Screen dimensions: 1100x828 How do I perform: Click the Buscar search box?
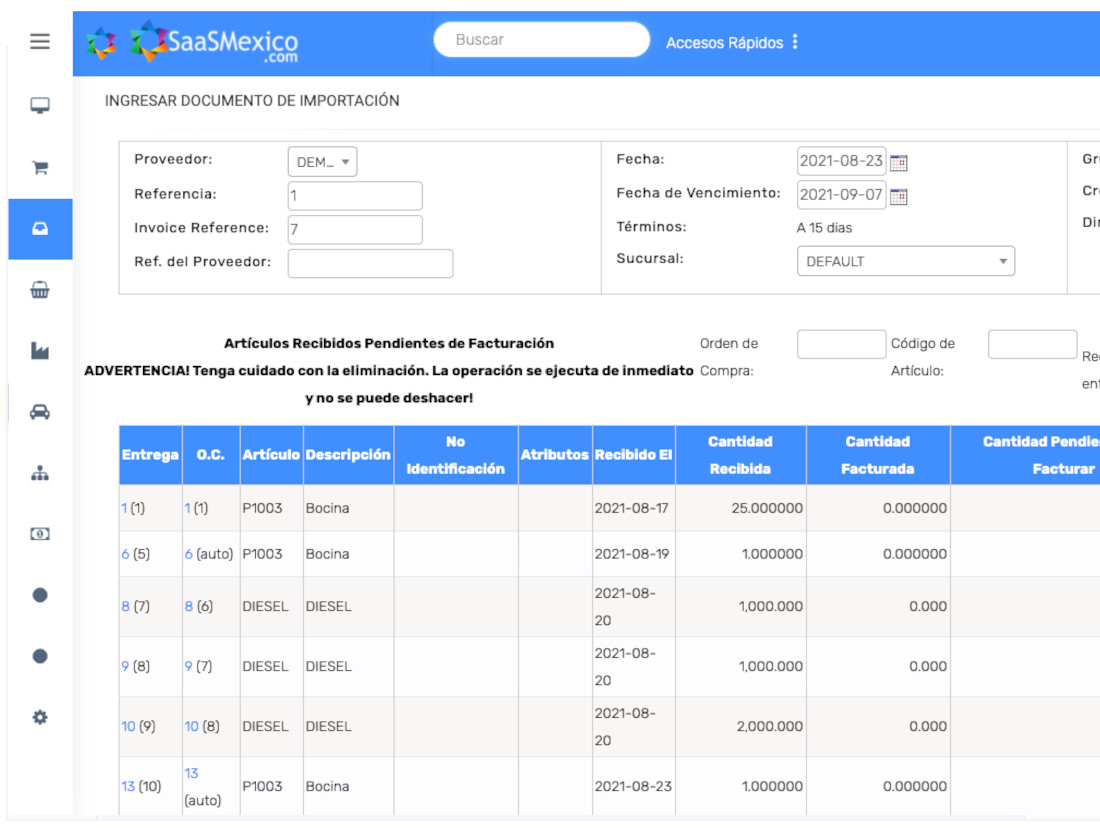542,39
